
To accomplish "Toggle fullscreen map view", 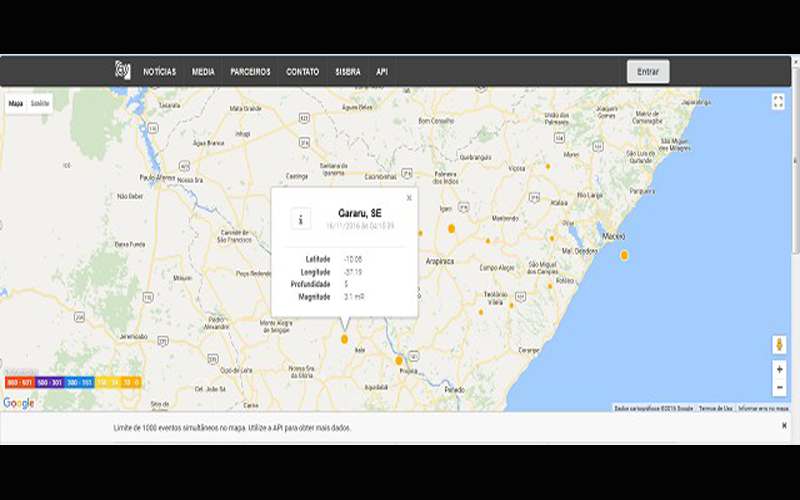I will (778, 102).
